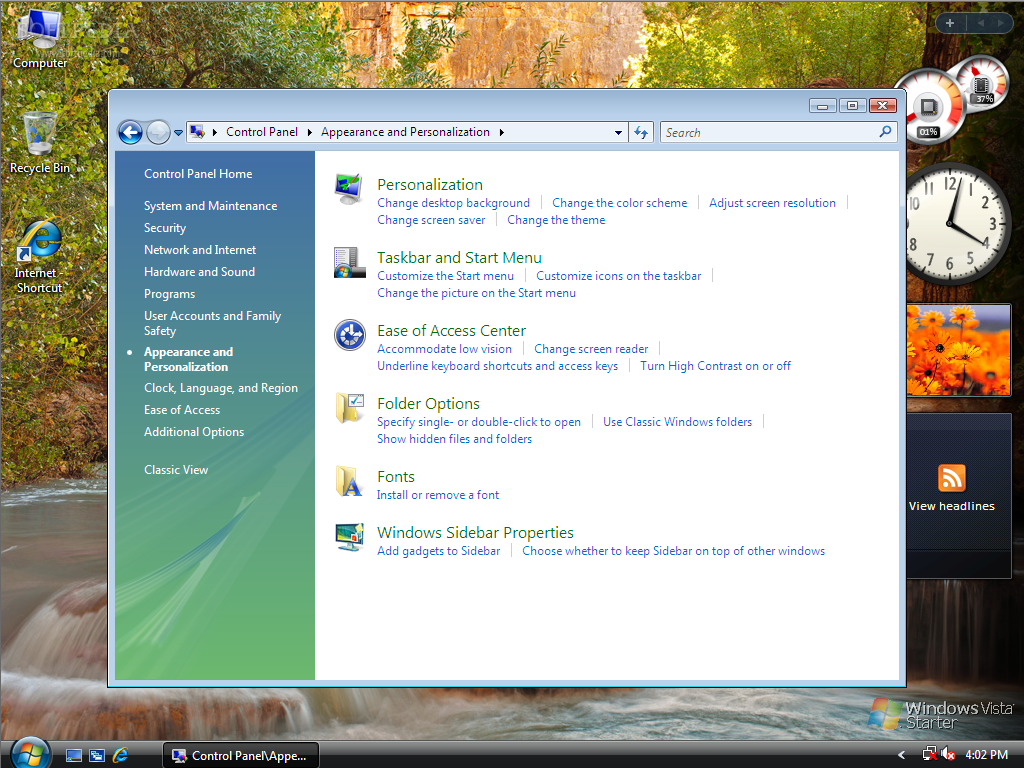Screen dimensions: 1024x768
Task: Open Fonts using the letter A icon
Action: pyautogui.click(x=349, y=481)
